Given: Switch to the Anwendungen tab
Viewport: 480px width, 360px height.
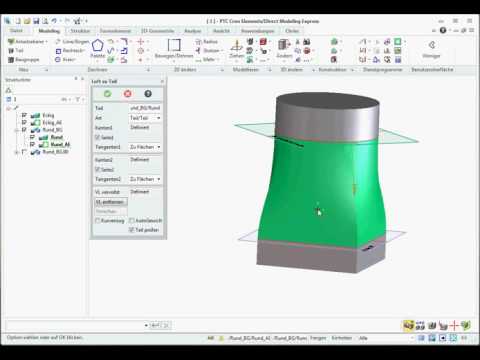Looking at the screenshot, I should pyautogui.click(x=257, y=31).
